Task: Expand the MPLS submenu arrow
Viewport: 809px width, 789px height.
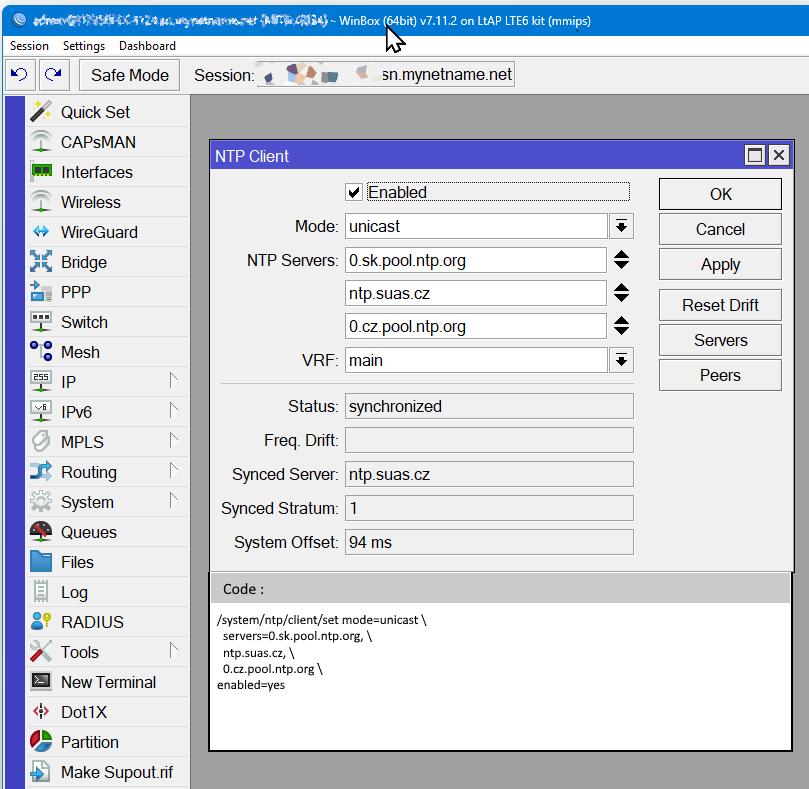Action: tap(174, 440)
